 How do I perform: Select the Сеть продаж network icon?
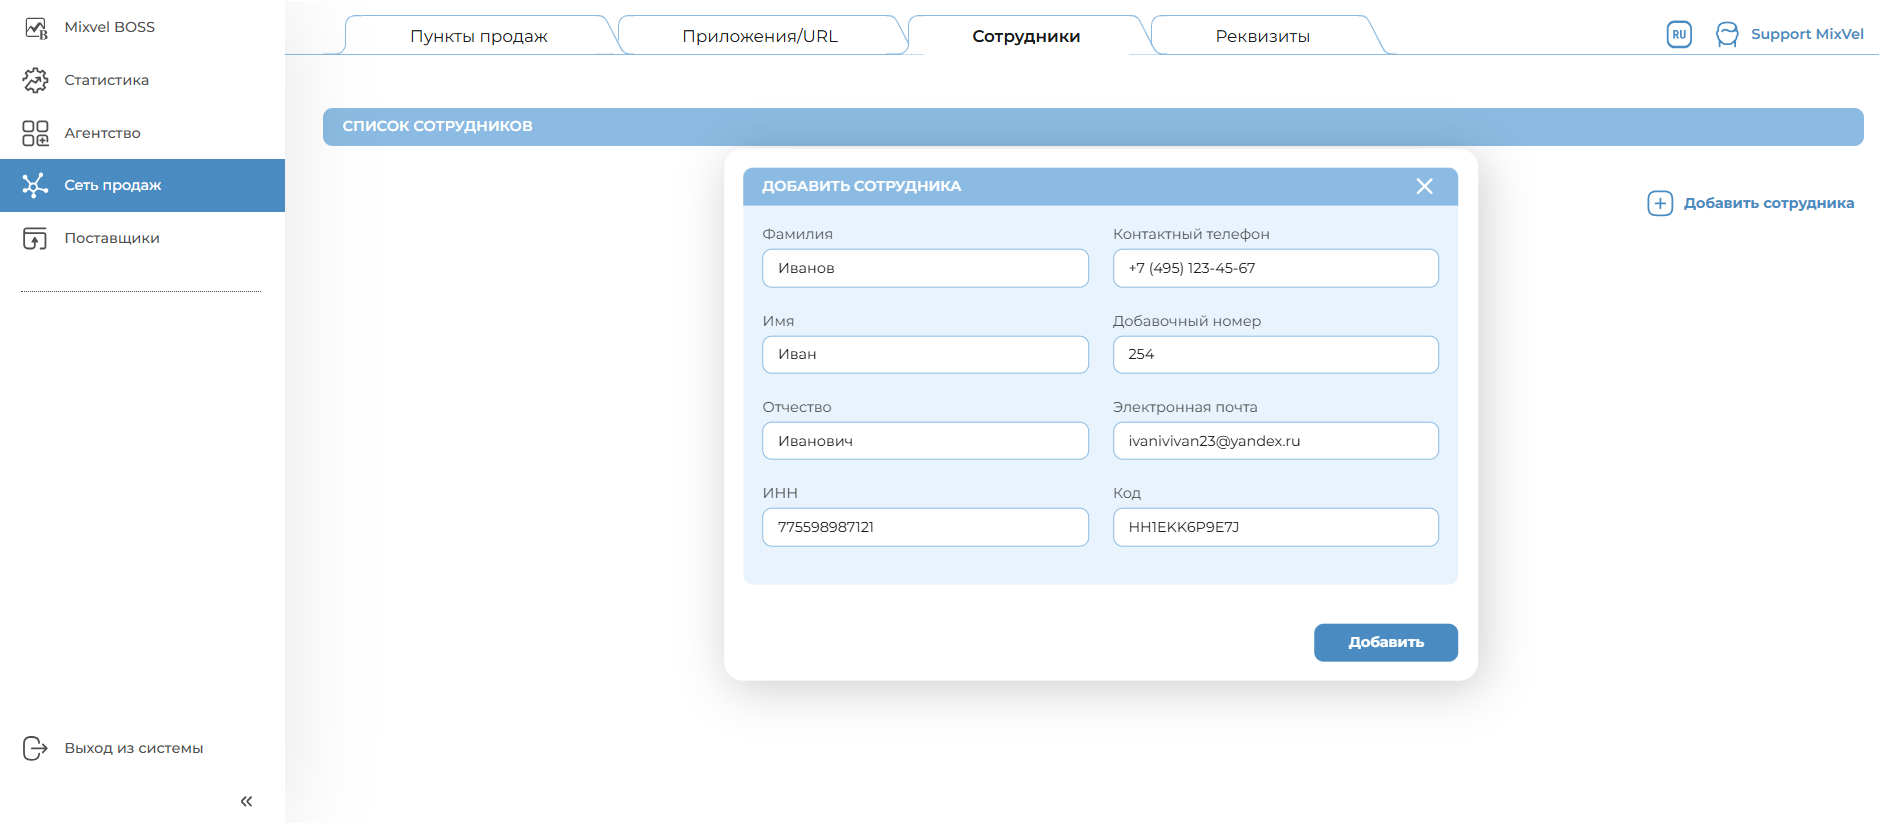(x=35, y=185)
